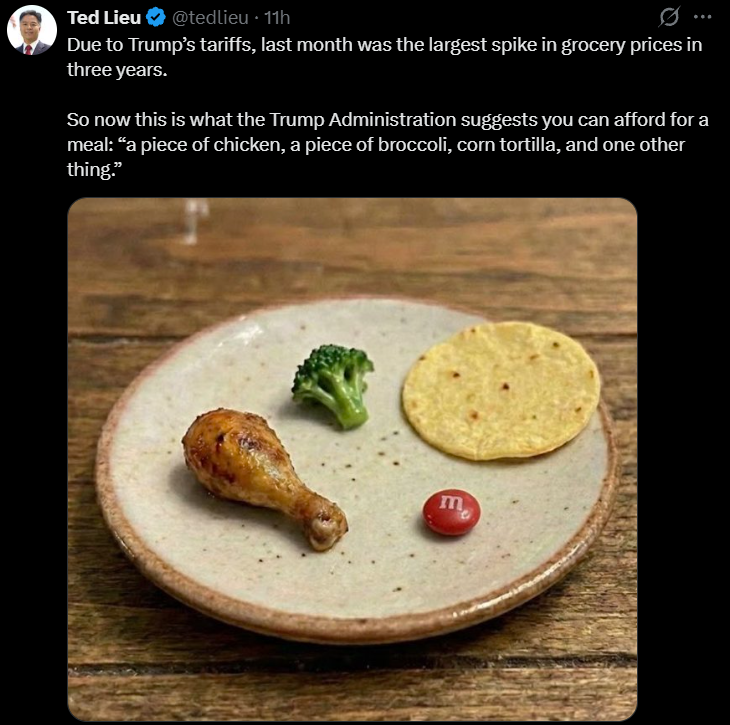Click the corn tortilla in the photo
The image size is (730, 725).
[501, 389]
